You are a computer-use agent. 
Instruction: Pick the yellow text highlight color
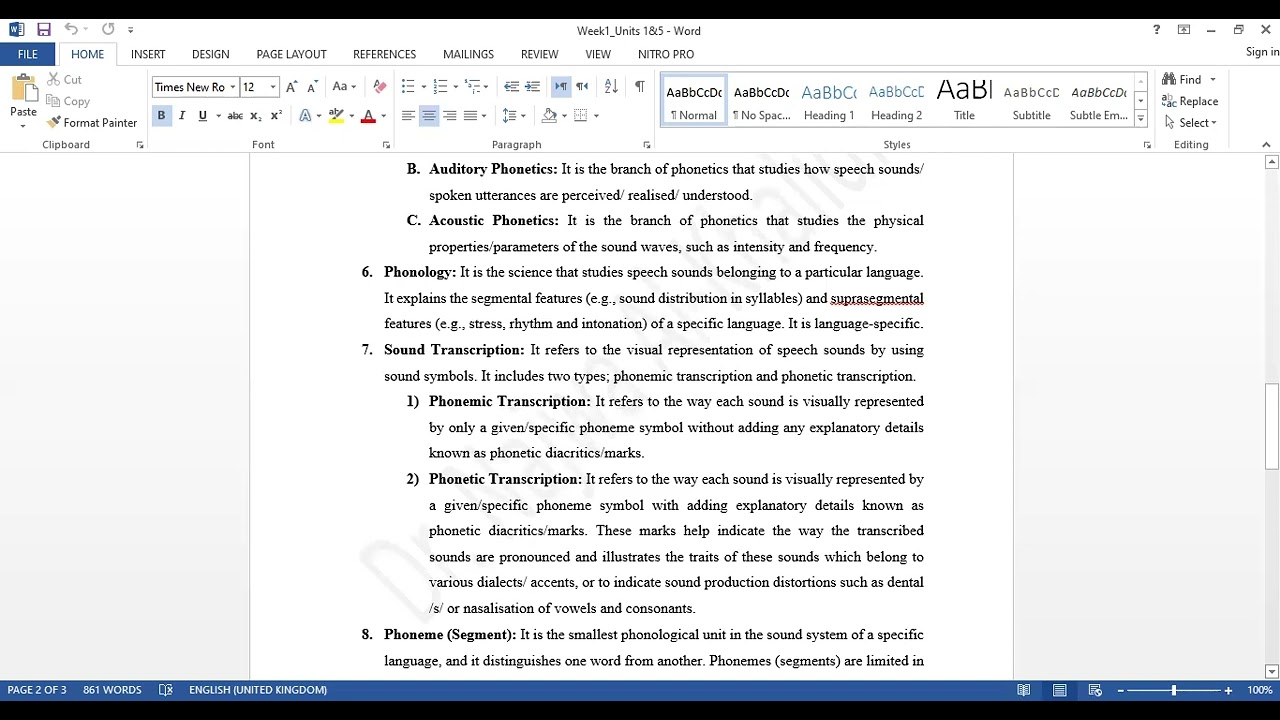[x=336, y=116]
